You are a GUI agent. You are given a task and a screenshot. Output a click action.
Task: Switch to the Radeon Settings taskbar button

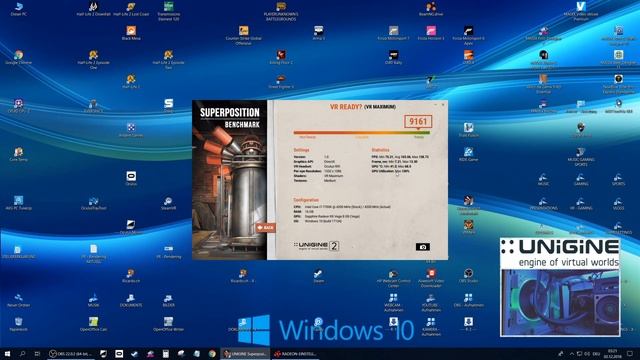(296, 353)
